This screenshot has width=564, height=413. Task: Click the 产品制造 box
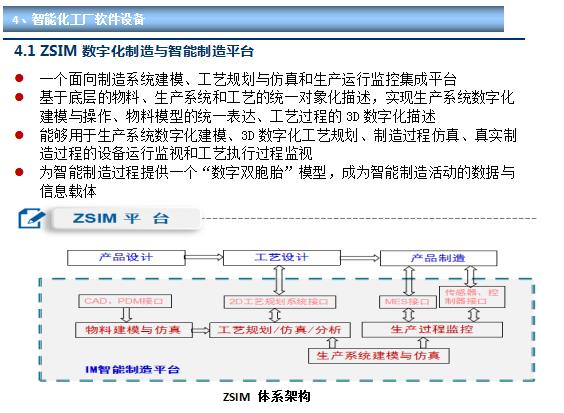438,258
